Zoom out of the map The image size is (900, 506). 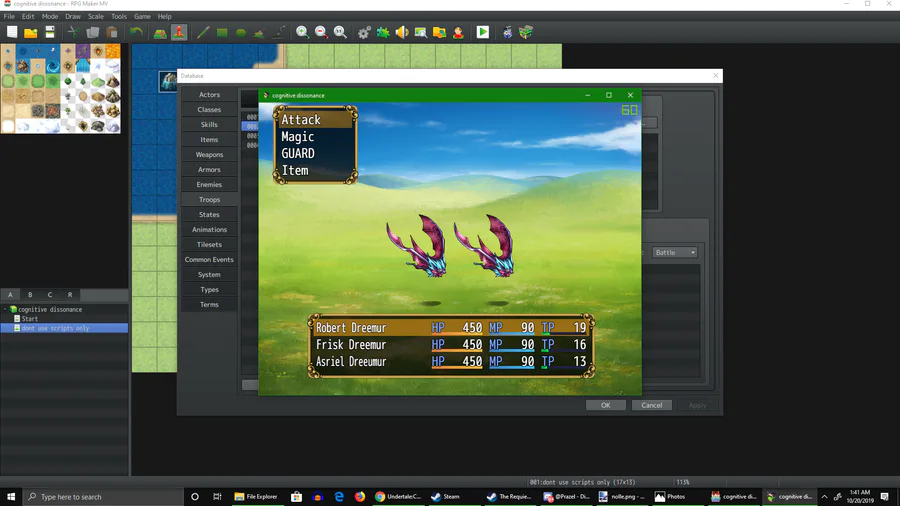click(321, 32)
